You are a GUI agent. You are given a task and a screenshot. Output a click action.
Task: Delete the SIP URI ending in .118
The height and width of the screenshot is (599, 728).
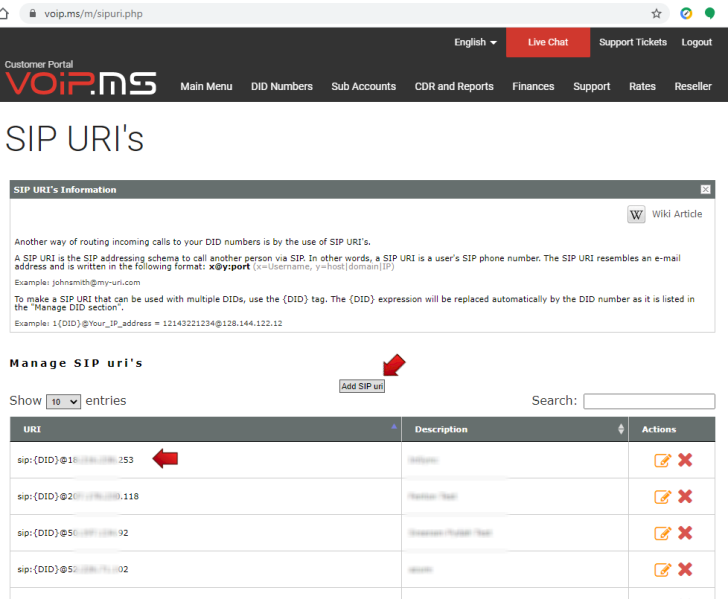coord(685,496)
